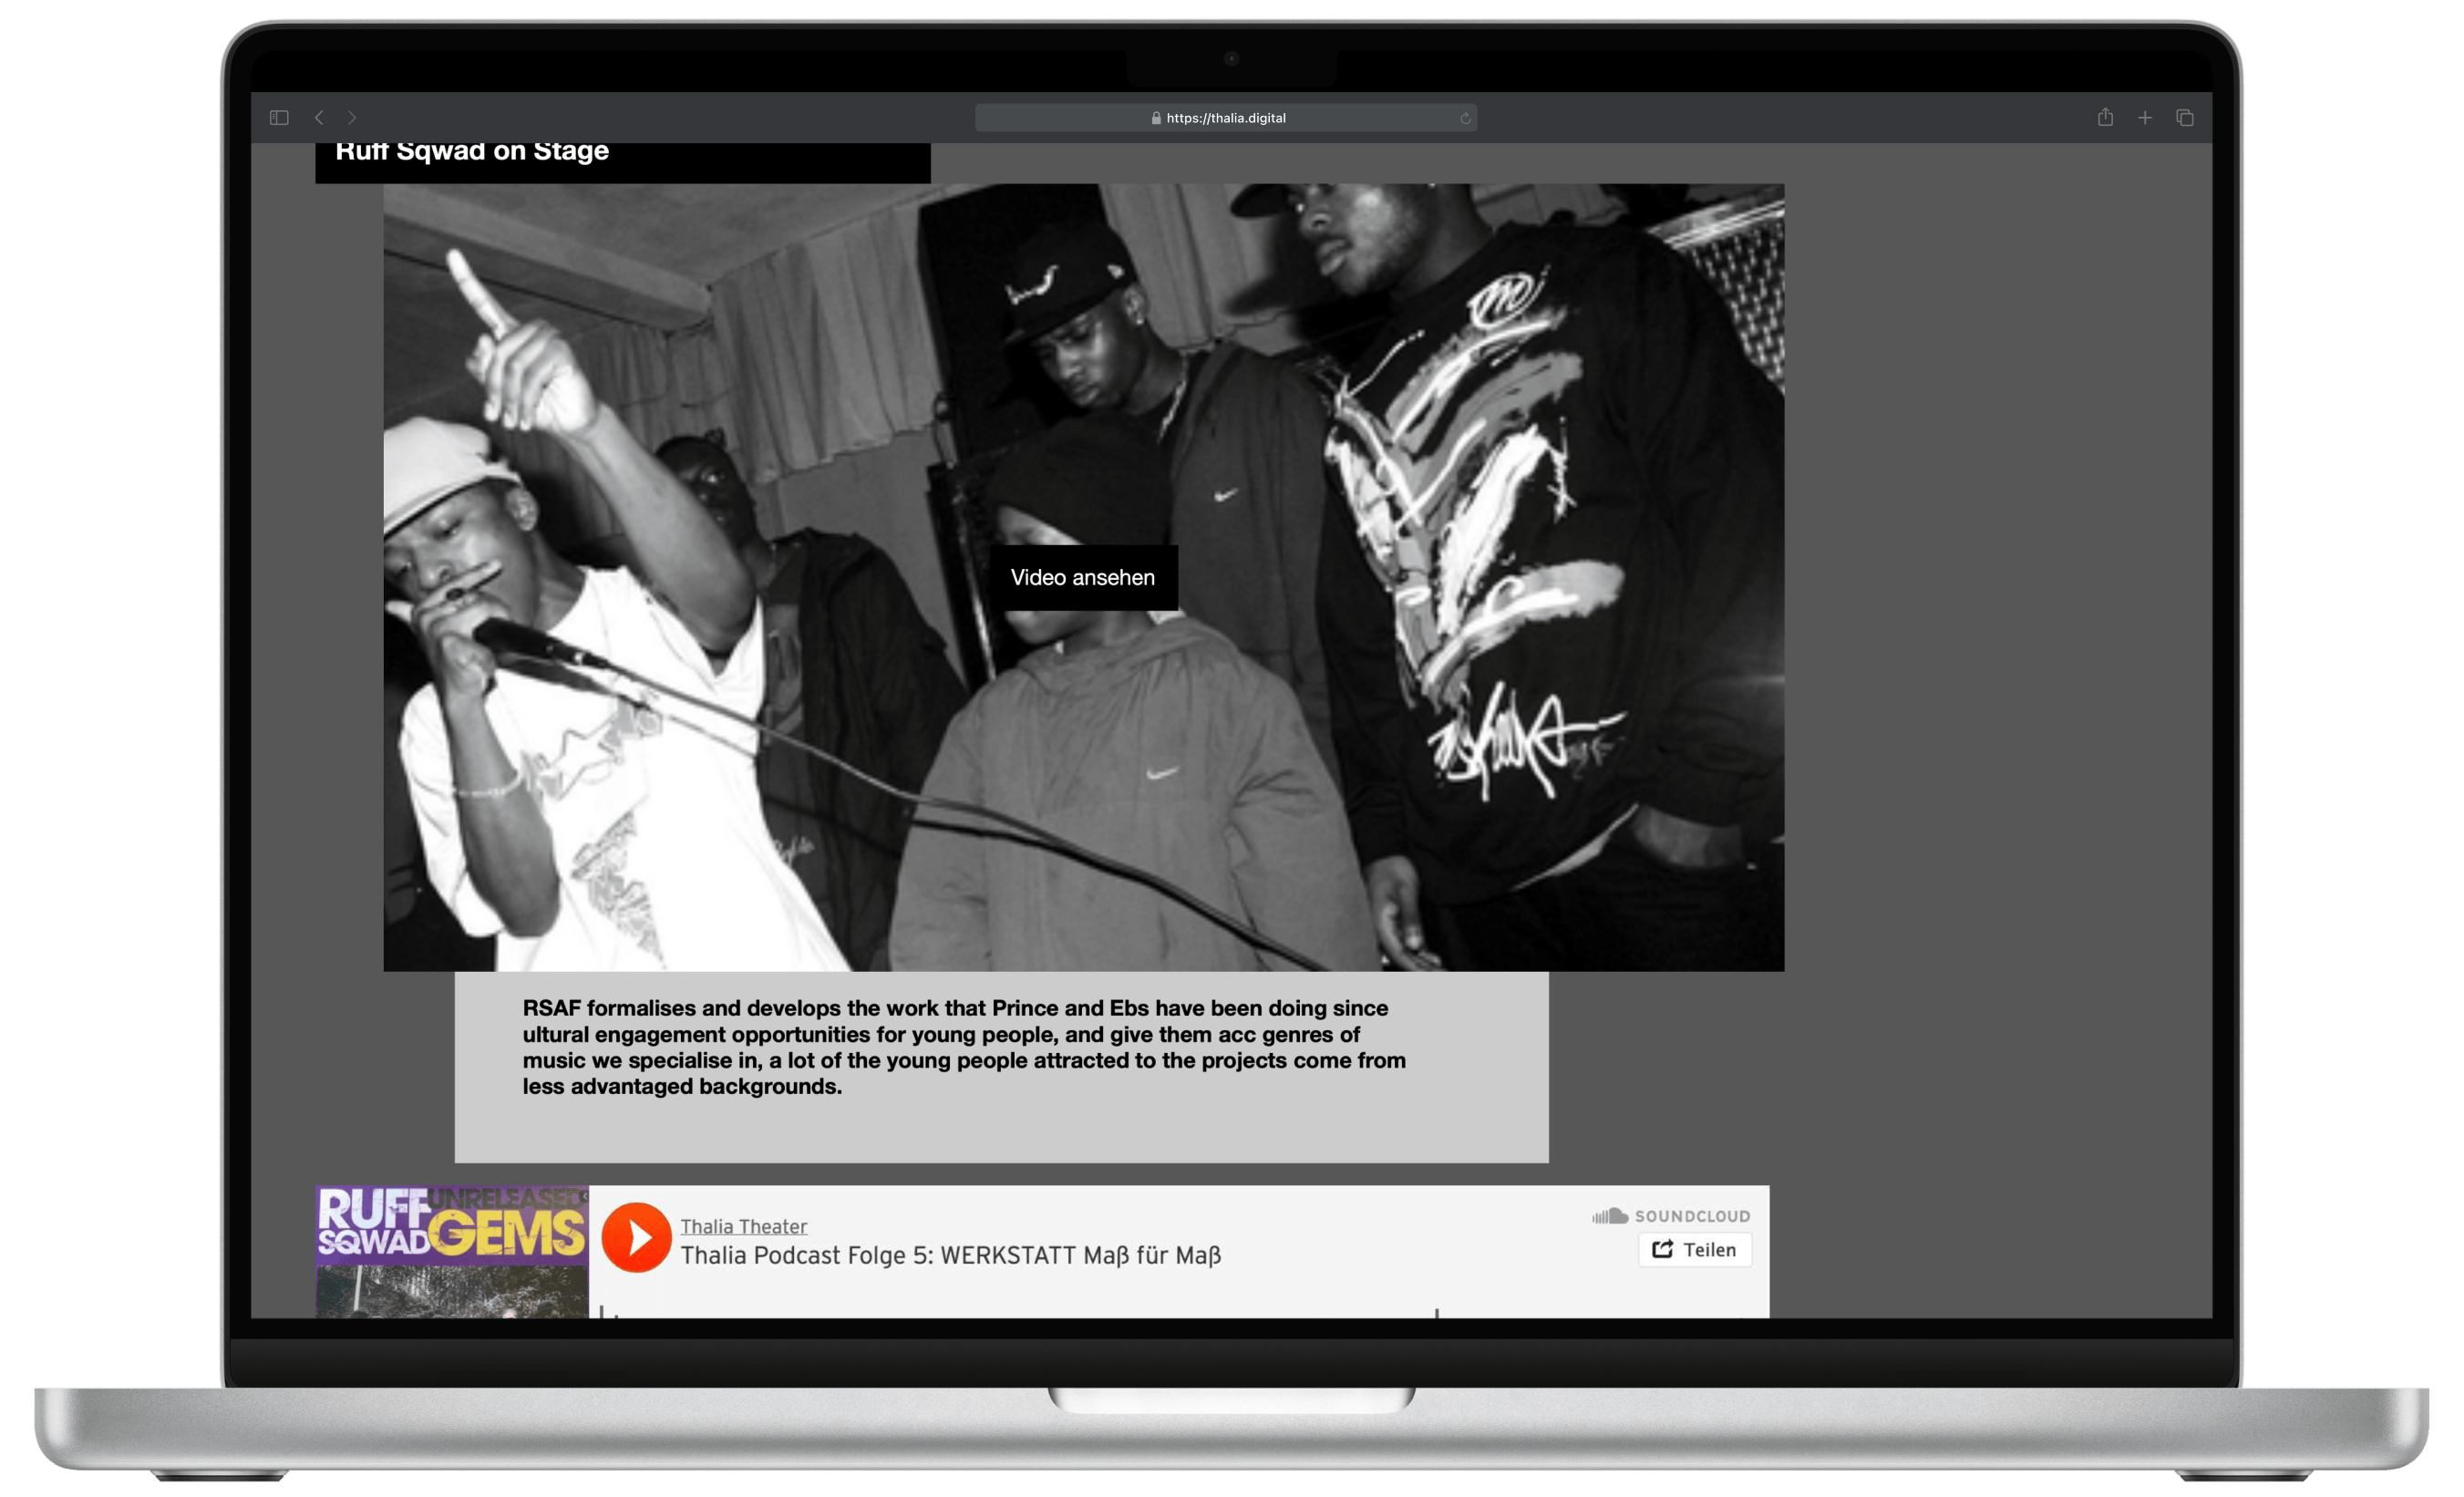The height and width of the screenshot is (1497, 2464).
Task: Toggle the Safari sidebar panel icon
Action: click(x=279, y=118)
